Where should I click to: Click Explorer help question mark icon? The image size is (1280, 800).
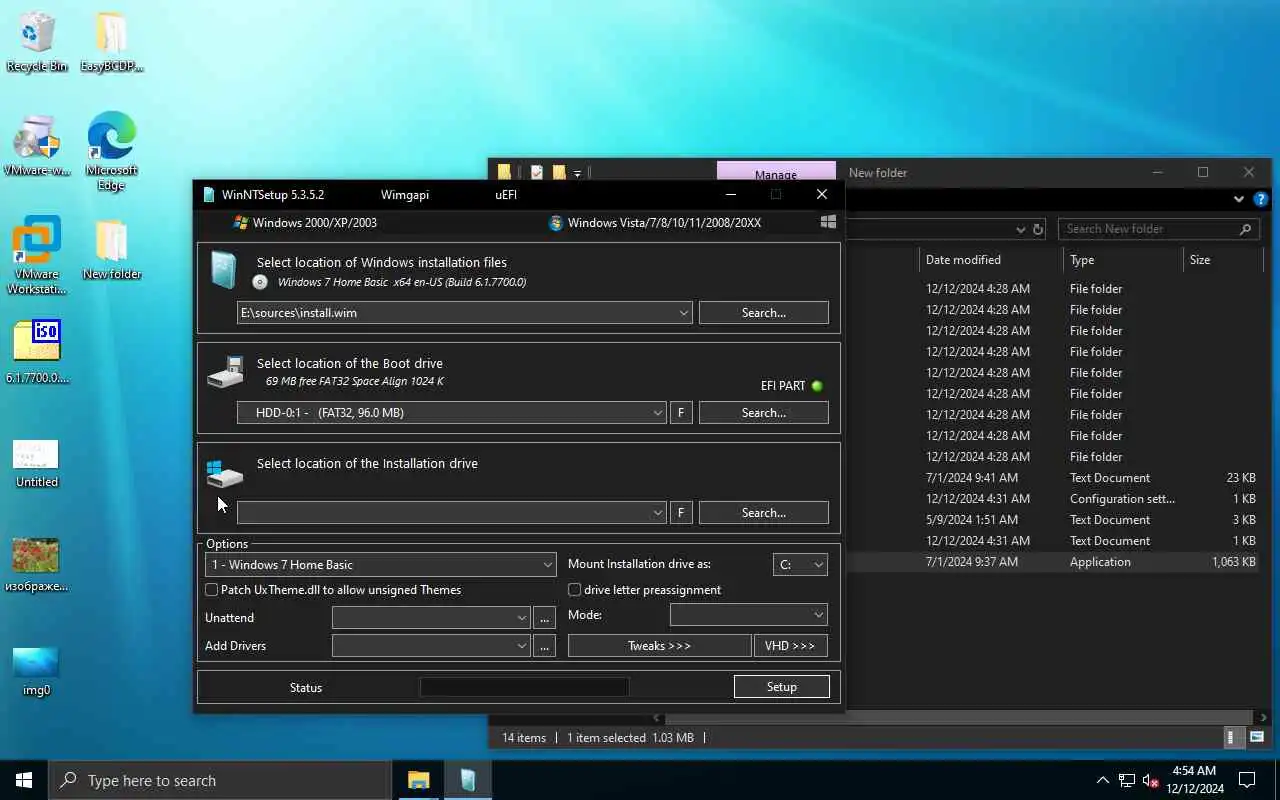[x=1261, y=199]
